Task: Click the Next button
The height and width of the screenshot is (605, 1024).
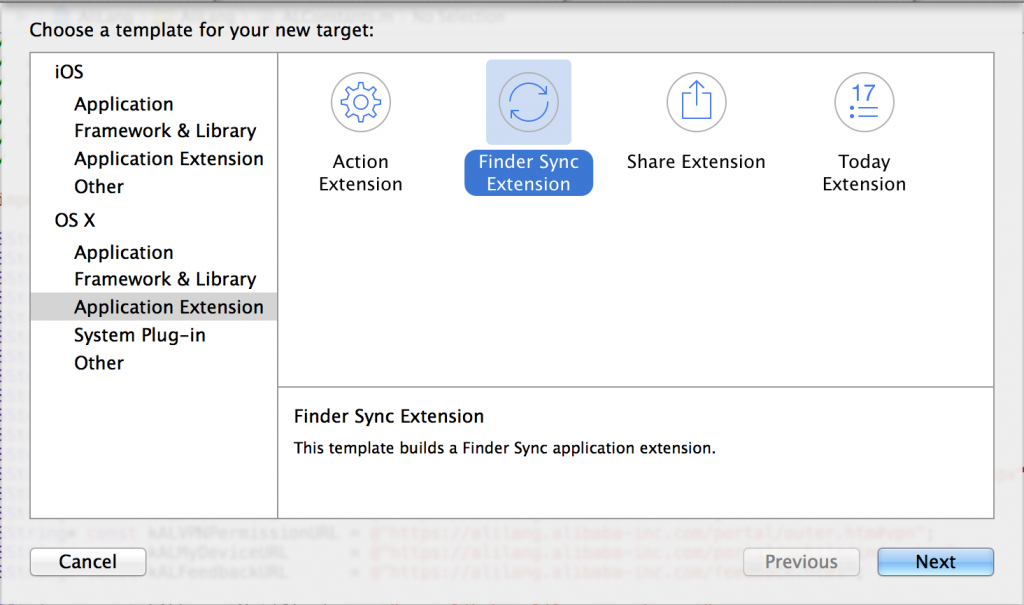Action: click(x=935, y=562)
